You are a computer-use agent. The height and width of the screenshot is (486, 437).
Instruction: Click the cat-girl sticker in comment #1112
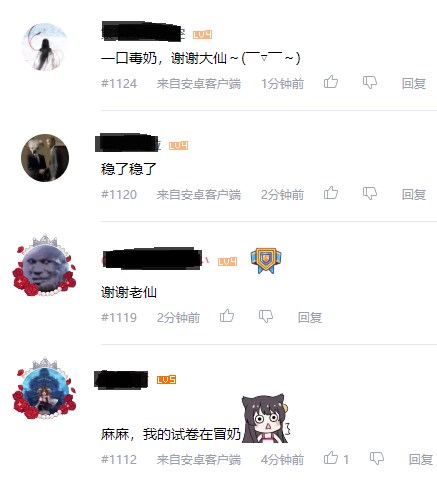pos(266,419)
